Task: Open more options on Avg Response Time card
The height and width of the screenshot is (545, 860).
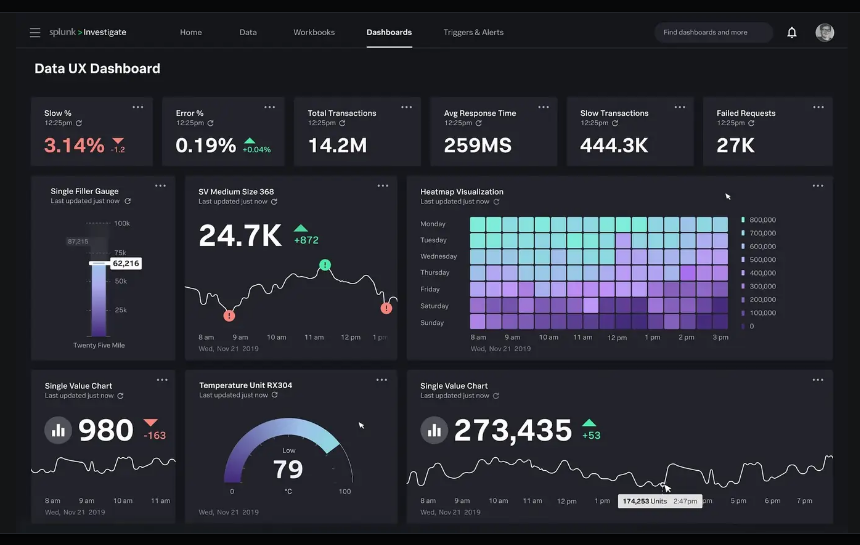Action: pos(543,107)
